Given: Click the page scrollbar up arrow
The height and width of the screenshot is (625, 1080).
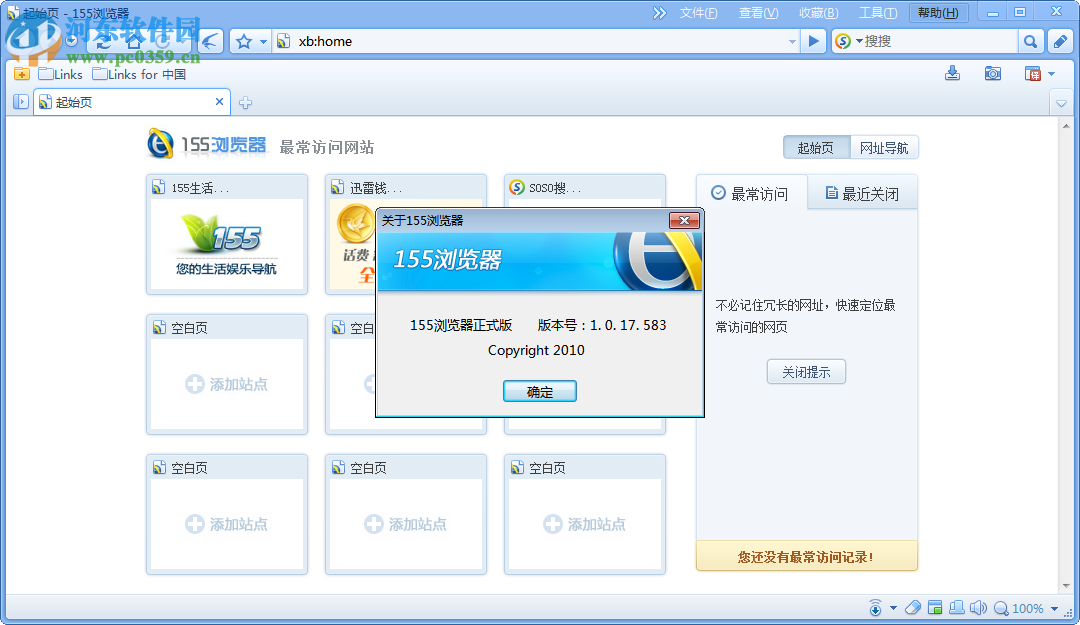Looking at the screenshot, I should coord(1066,126).
